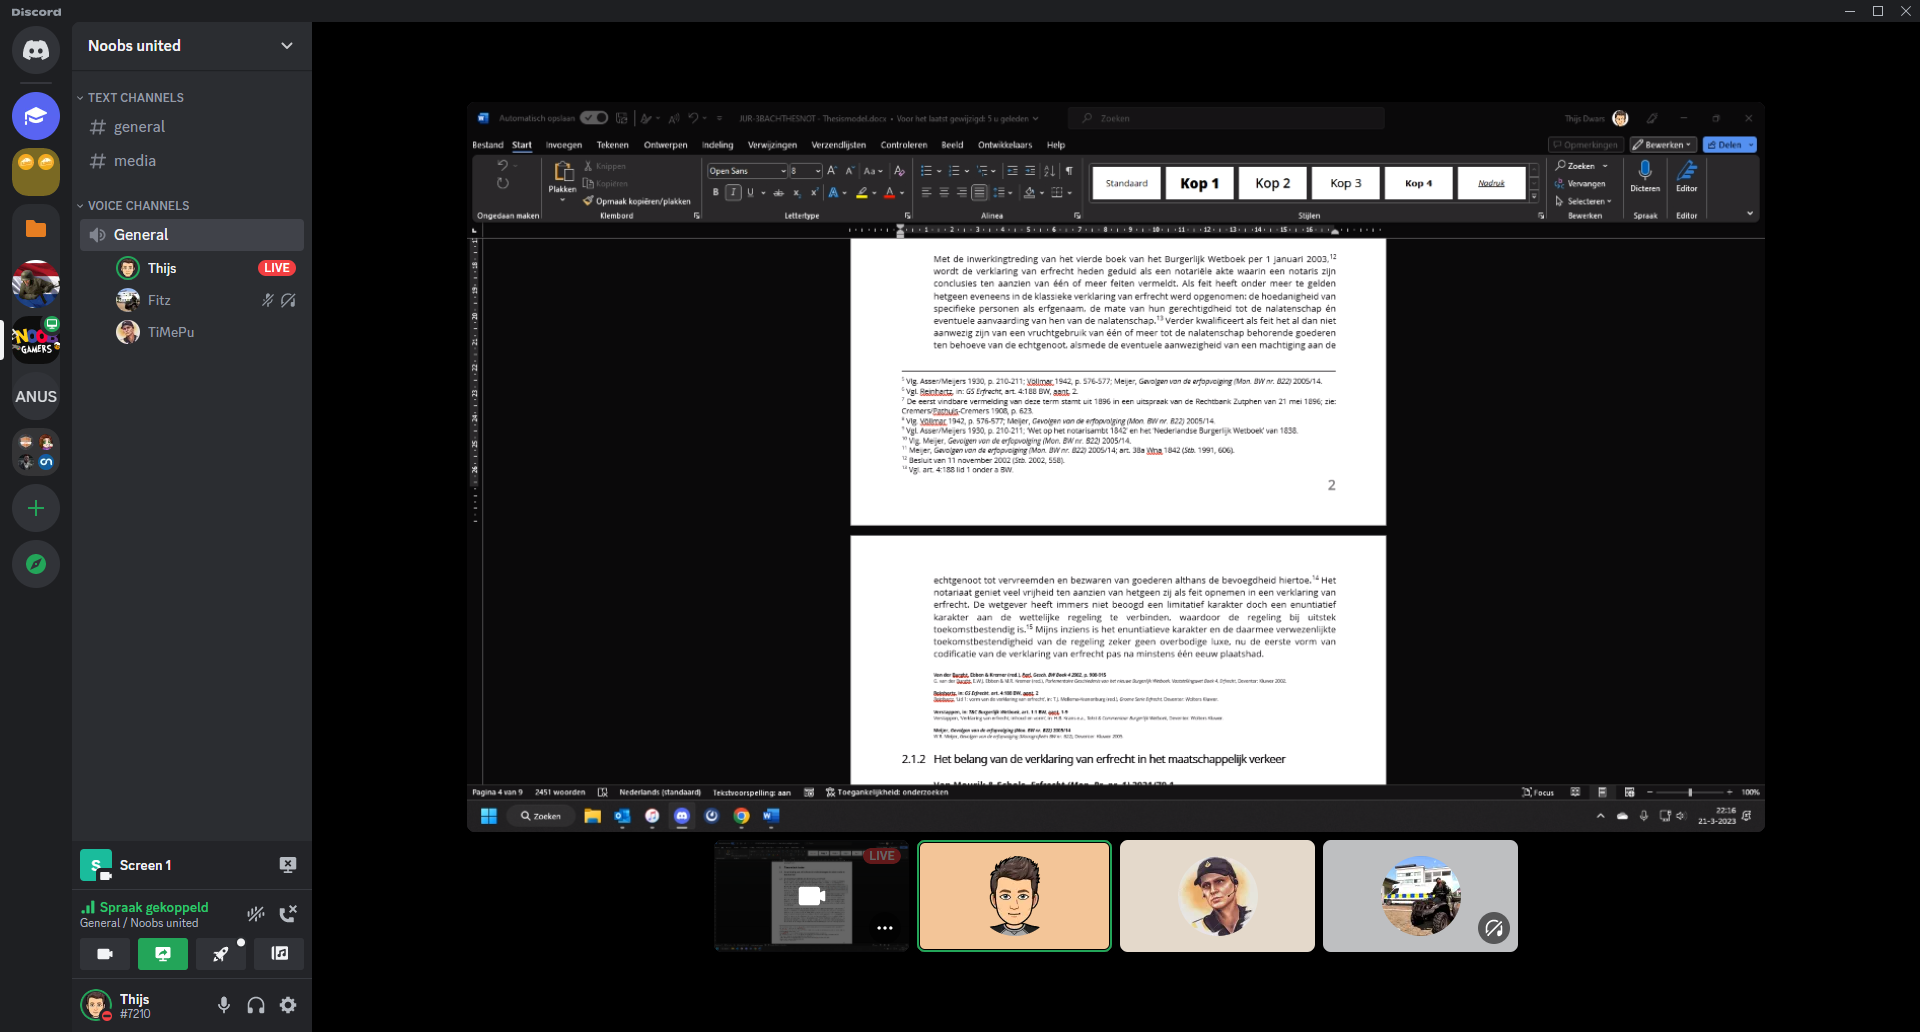The width and height of the screenshot is (1920, 1032).
Task: Disconnect from voice call
Action: point(288,914)
